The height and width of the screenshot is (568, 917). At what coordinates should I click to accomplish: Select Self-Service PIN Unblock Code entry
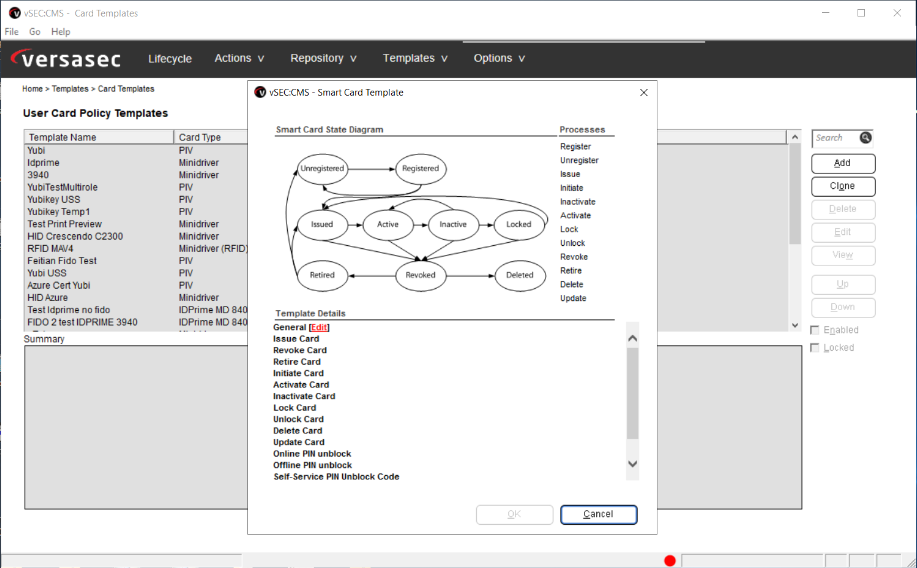click(336, 477)
